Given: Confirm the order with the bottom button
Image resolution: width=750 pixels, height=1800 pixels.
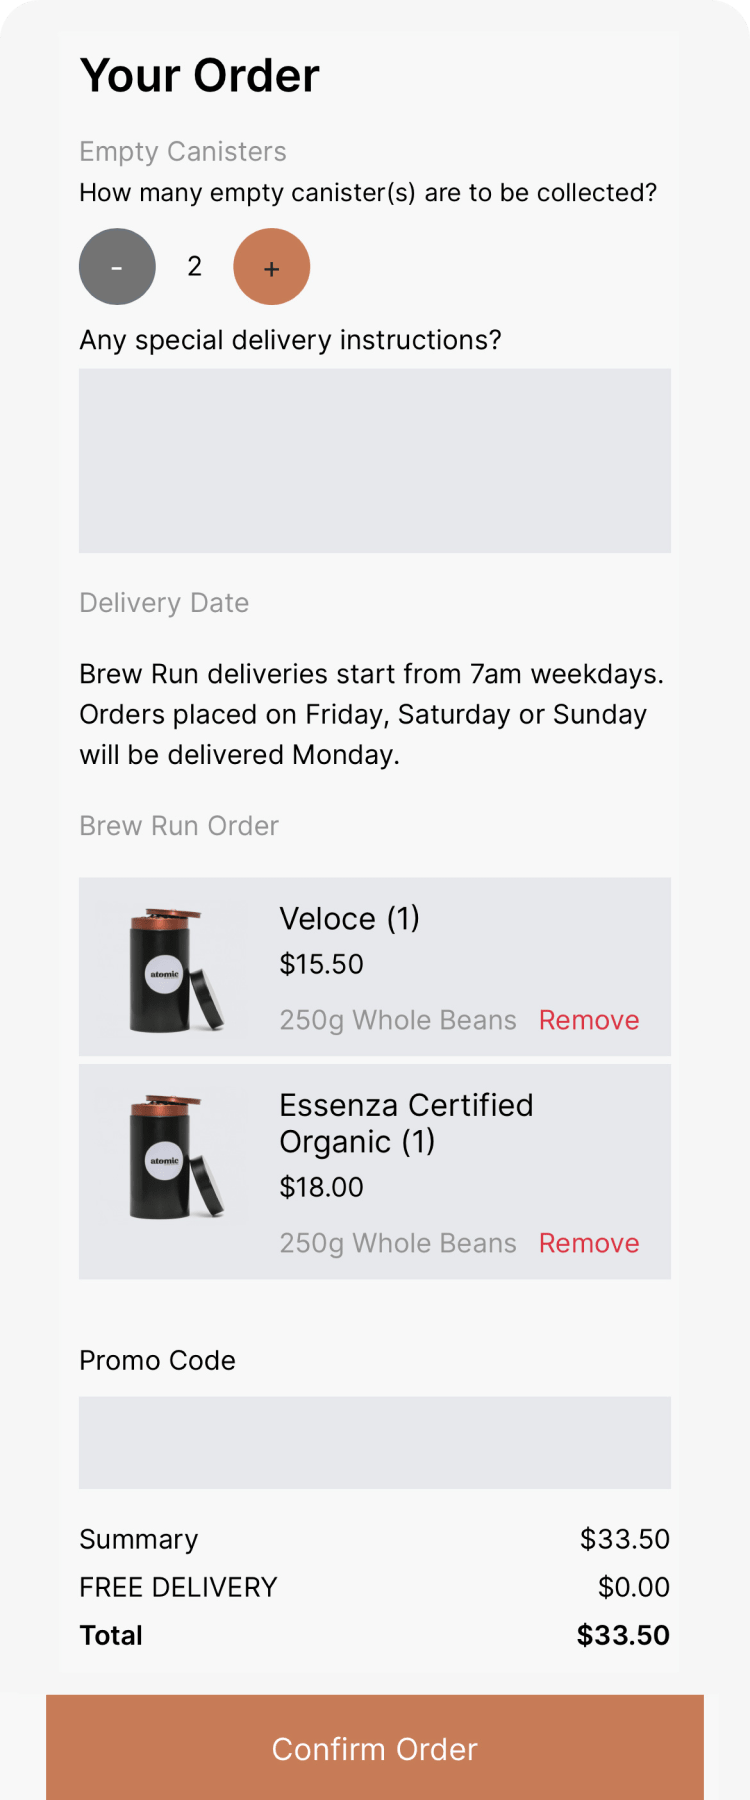Looking at the screenshot, I should pos(375,1748).
